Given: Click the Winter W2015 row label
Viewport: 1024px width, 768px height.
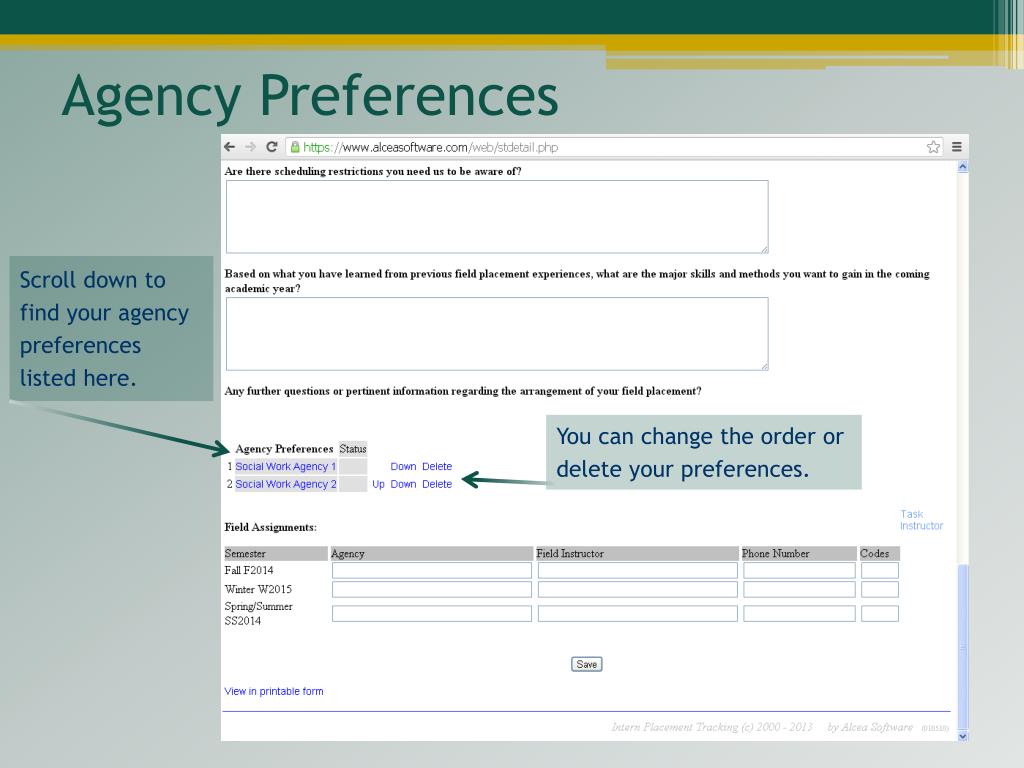Looking at the screenshot, I should pos(258,590).
